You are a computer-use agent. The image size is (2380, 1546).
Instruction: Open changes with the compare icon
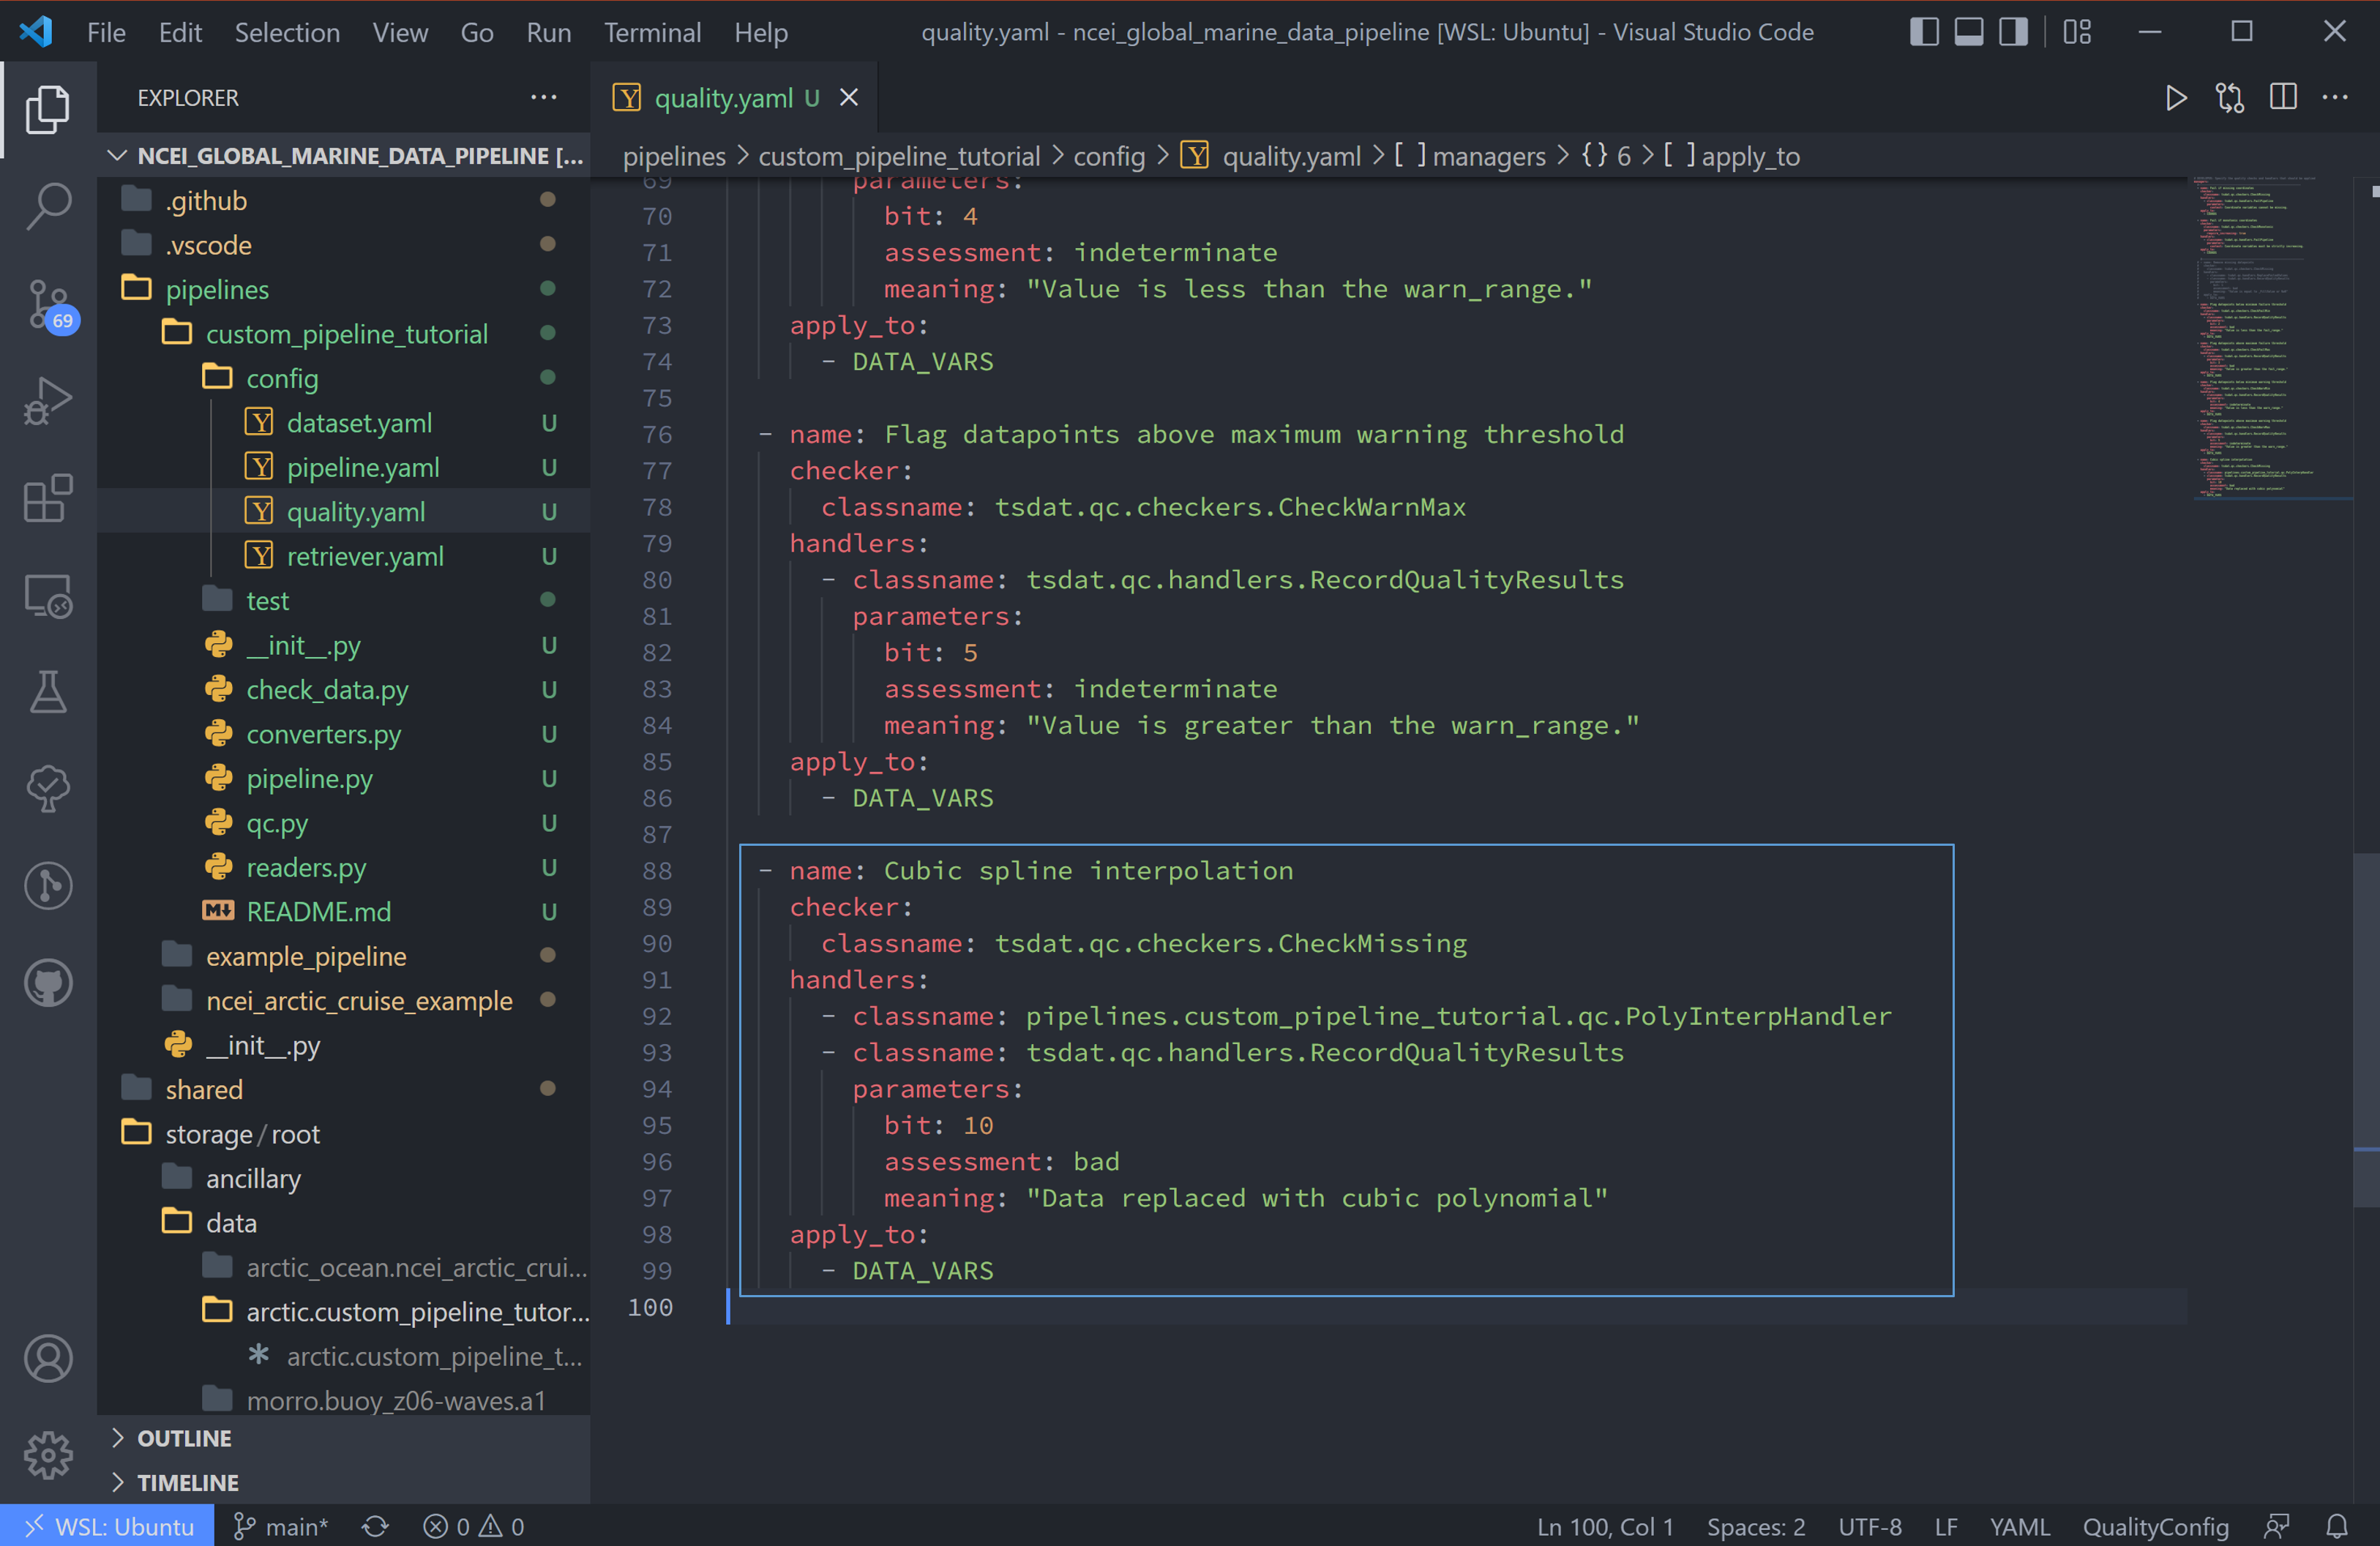2230,98
